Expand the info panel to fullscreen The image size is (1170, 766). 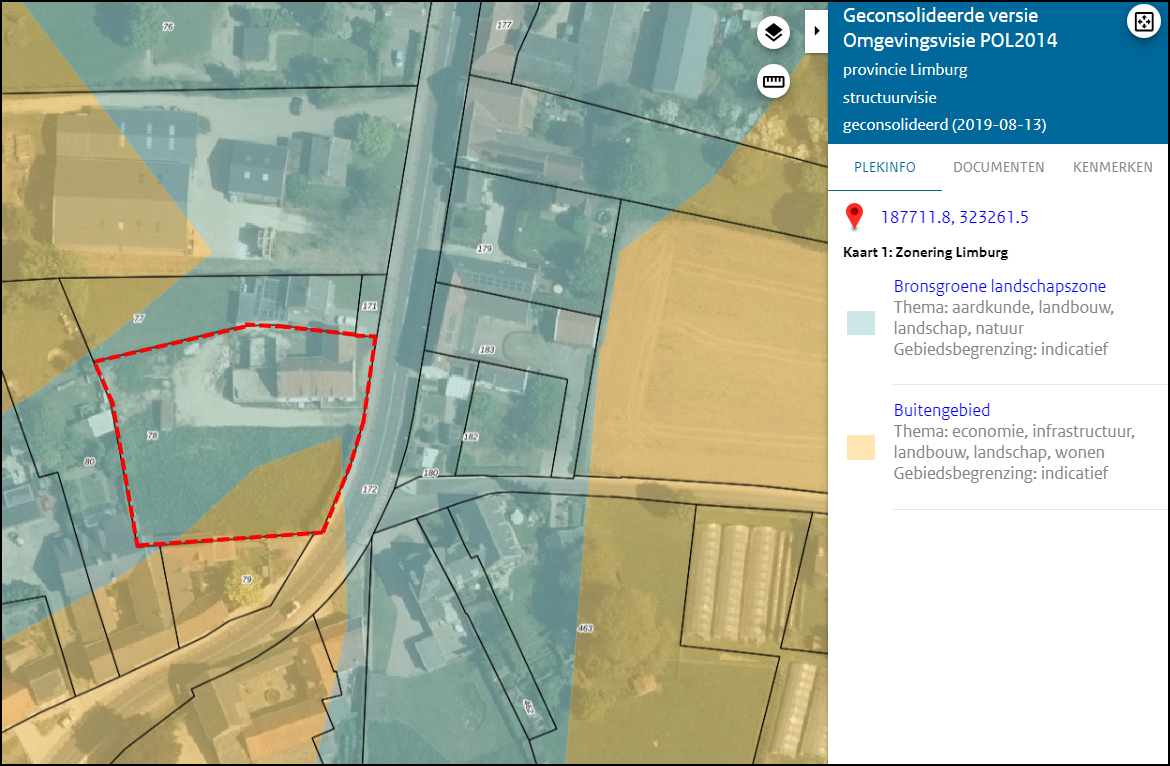click(1143, 20)
